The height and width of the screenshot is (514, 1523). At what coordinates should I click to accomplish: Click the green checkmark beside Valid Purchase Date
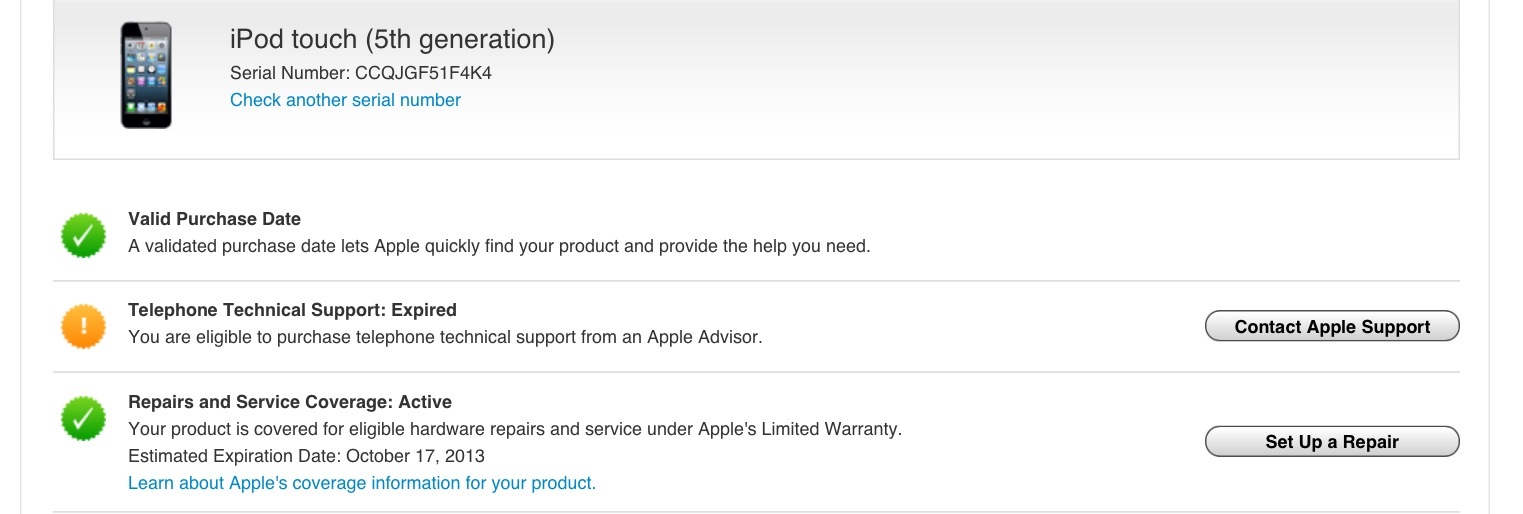pyautogui.click(x=84, y=235)
